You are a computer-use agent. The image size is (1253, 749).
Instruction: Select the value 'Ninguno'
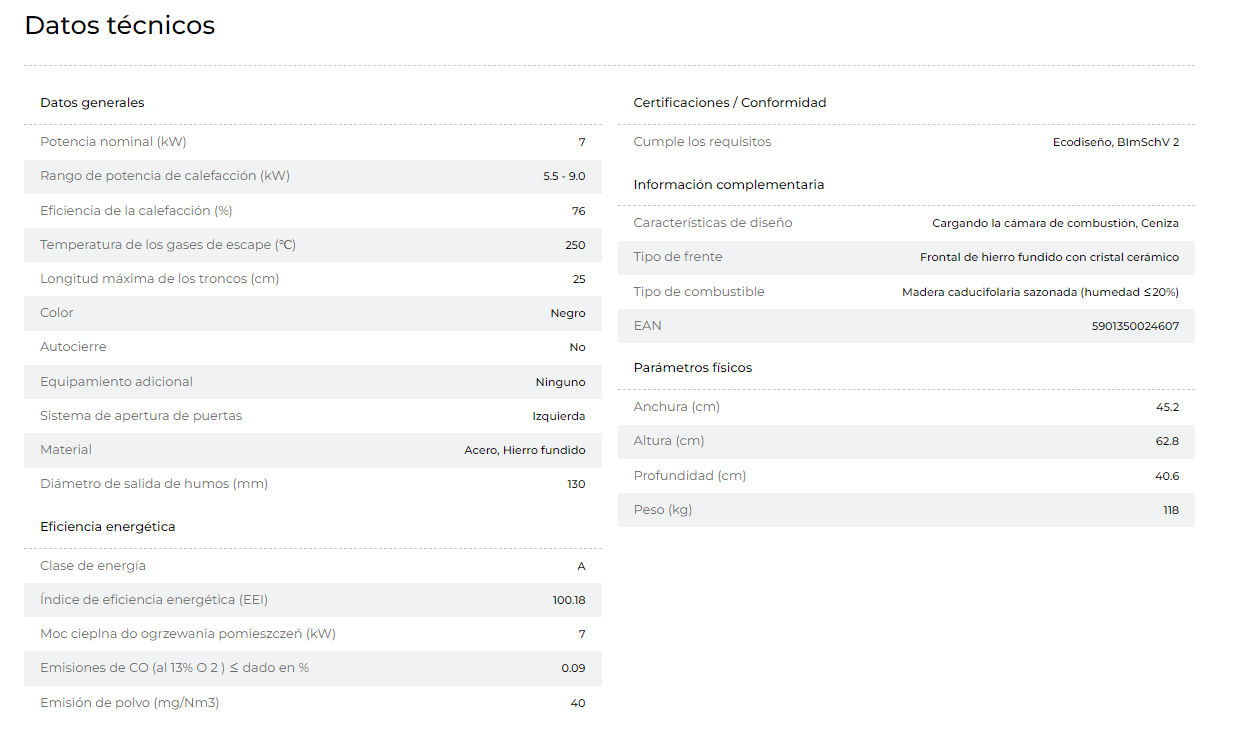(561, 382)
